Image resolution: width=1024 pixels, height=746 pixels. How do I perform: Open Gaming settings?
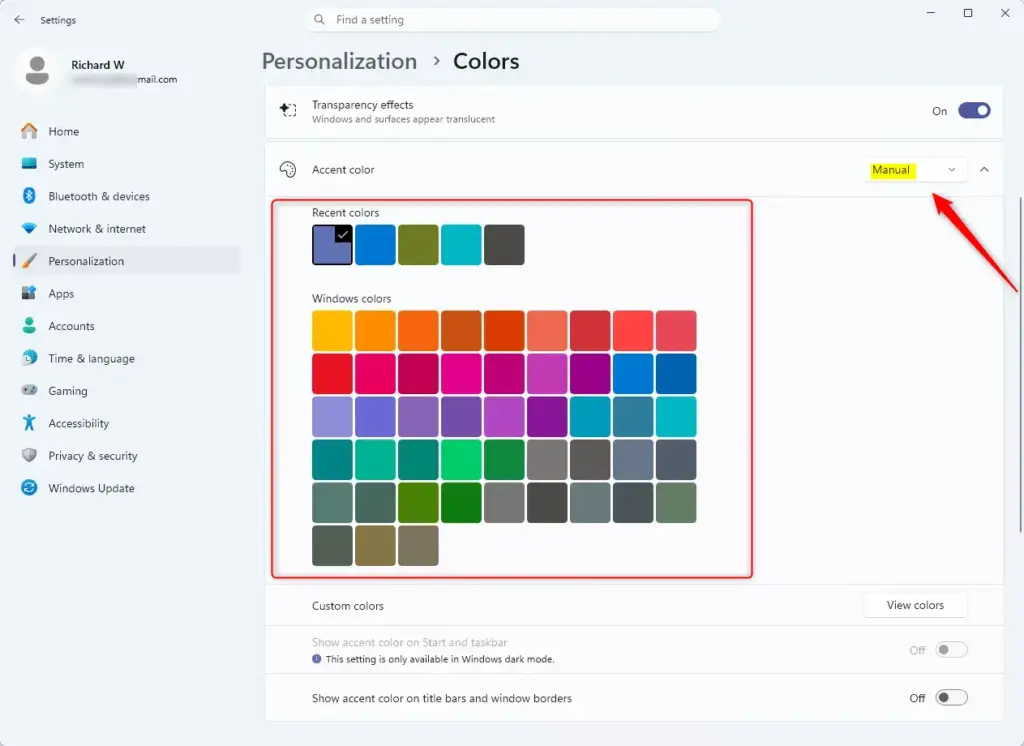(127, 391)
